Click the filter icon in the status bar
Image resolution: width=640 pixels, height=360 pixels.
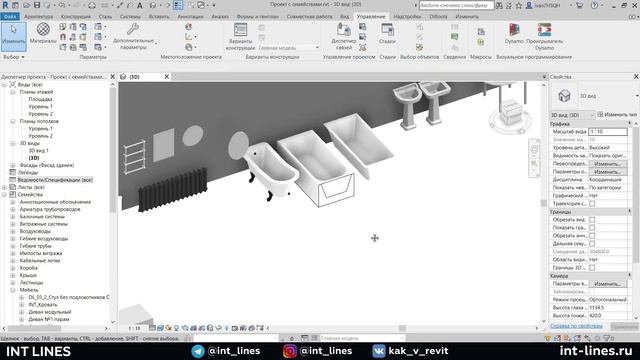pyautogui.click(x=607, y=338)
